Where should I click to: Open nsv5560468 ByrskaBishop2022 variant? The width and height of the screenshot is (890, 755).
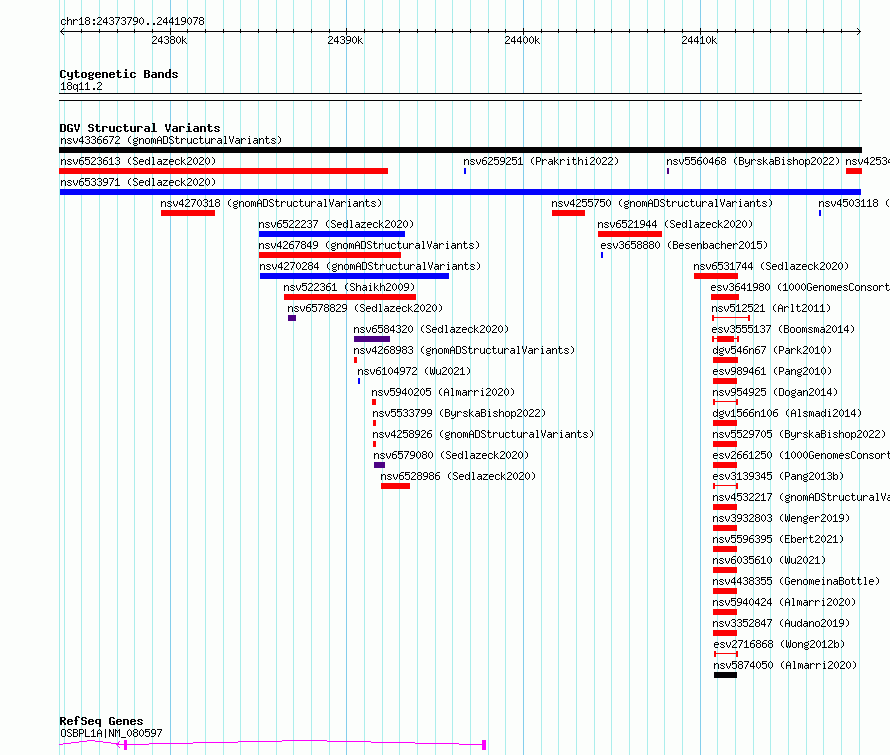[x=753, y=161]
